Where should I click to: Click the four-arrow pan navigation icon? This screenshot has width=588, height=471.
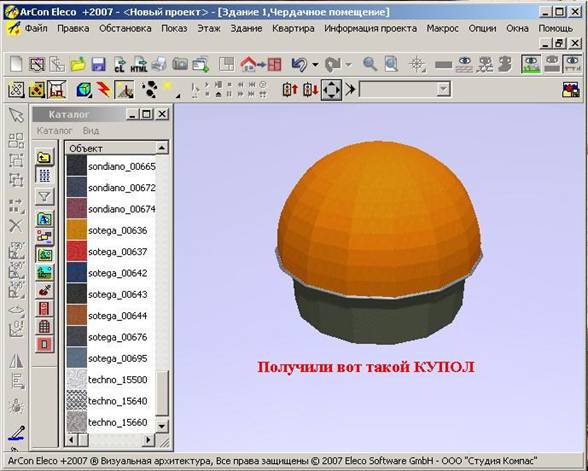[x=331, y=90]
